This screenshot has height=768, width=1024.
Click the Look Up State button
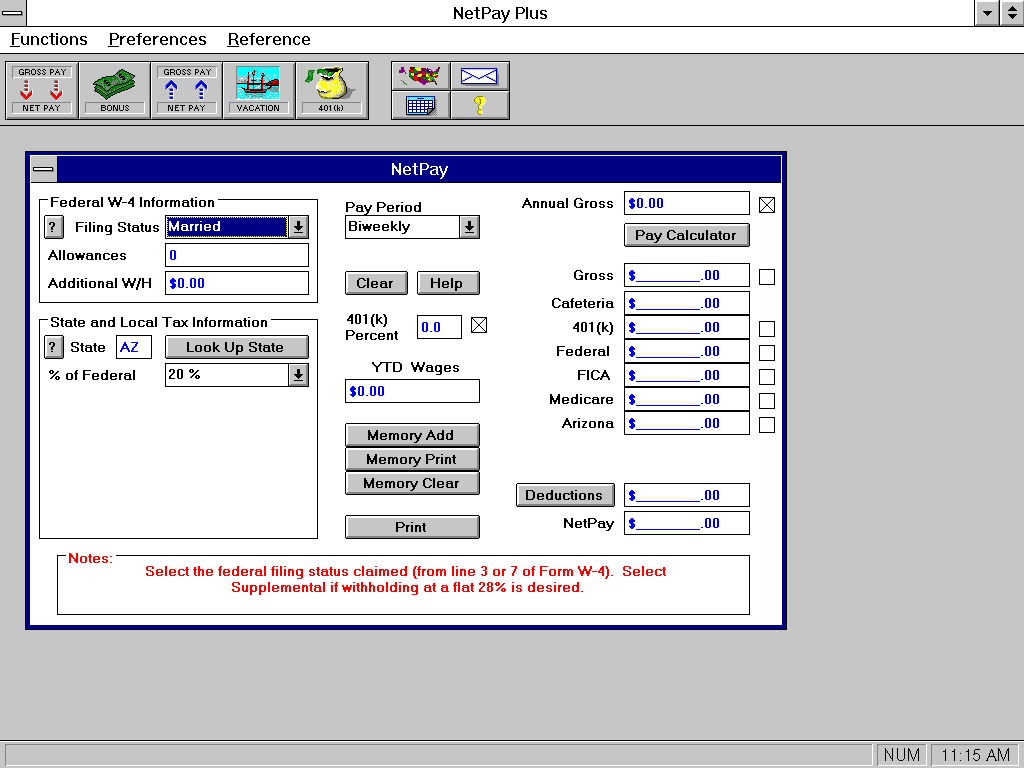pos(235,347)
